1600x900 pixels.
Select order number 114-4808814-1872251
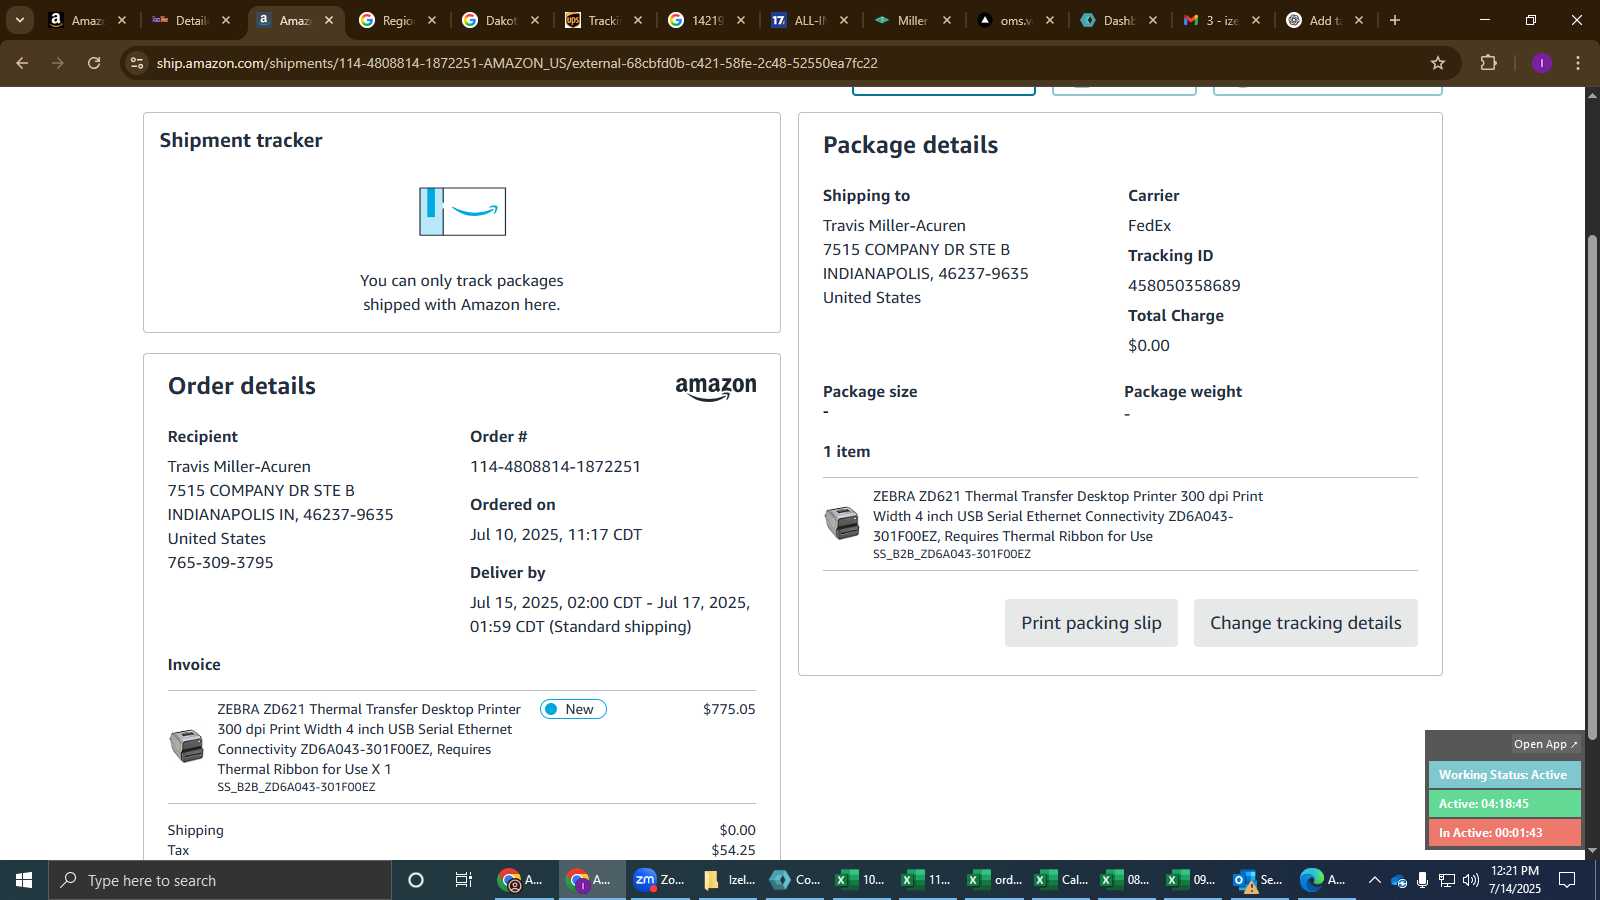point(555,467)
